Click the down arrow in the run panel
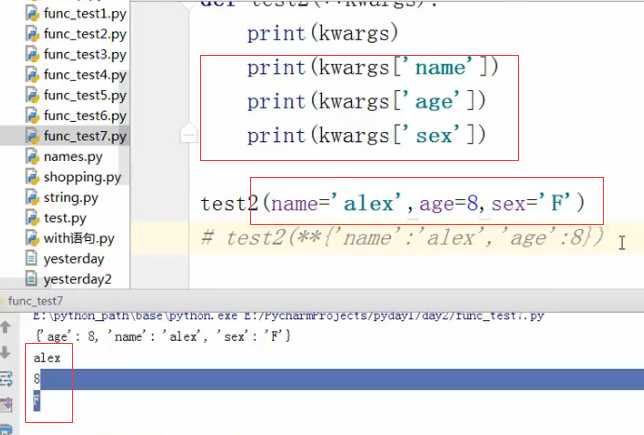The height and width of the screenshot is (435, 644). tap(6, 353)
